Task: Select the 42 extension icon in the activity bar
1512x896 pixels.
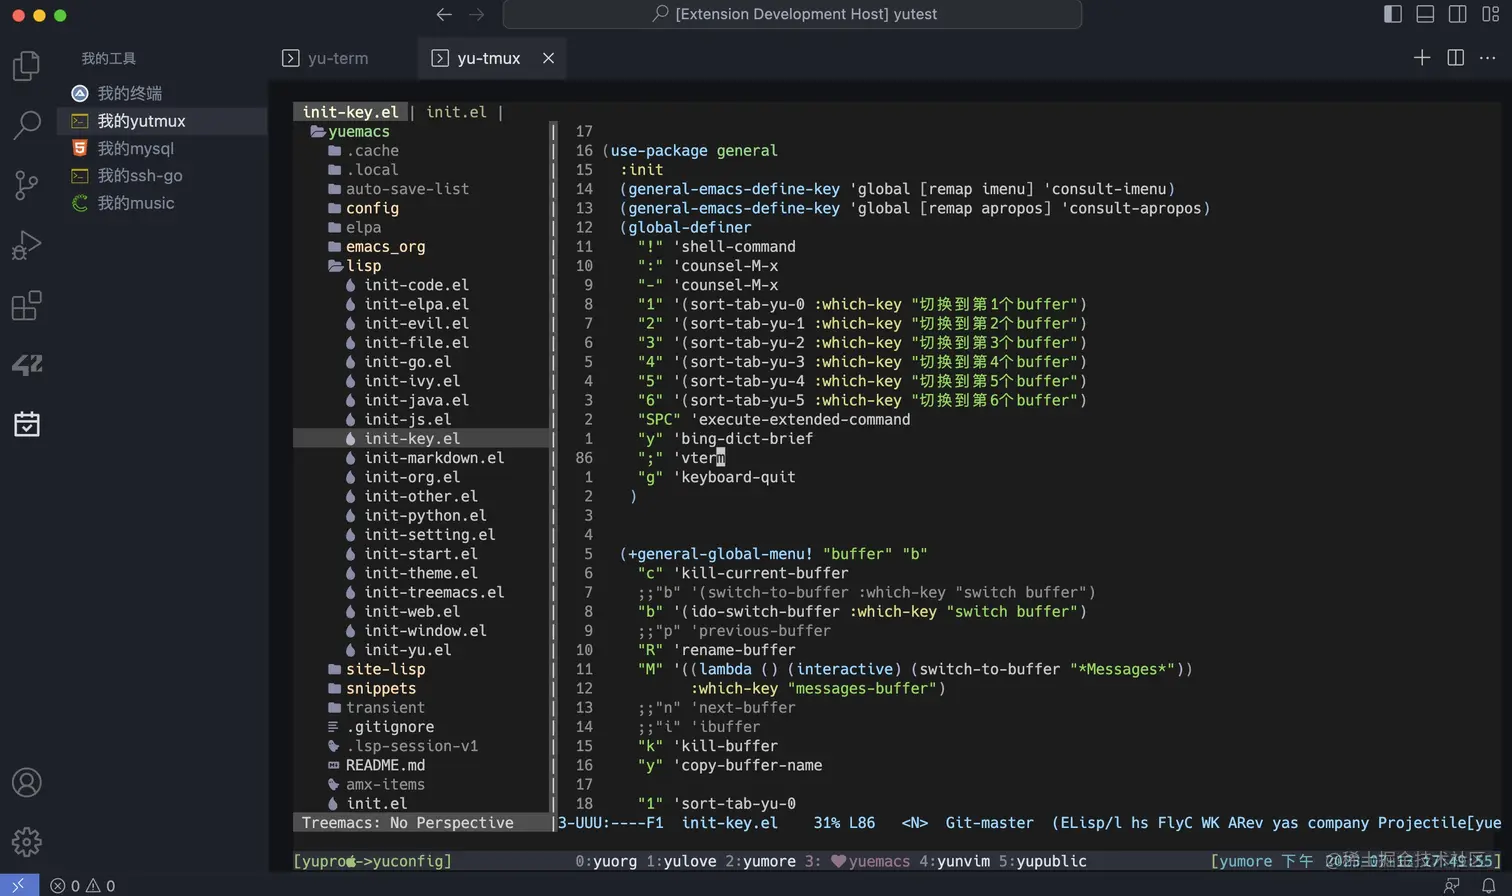Action: coord(25,365)
